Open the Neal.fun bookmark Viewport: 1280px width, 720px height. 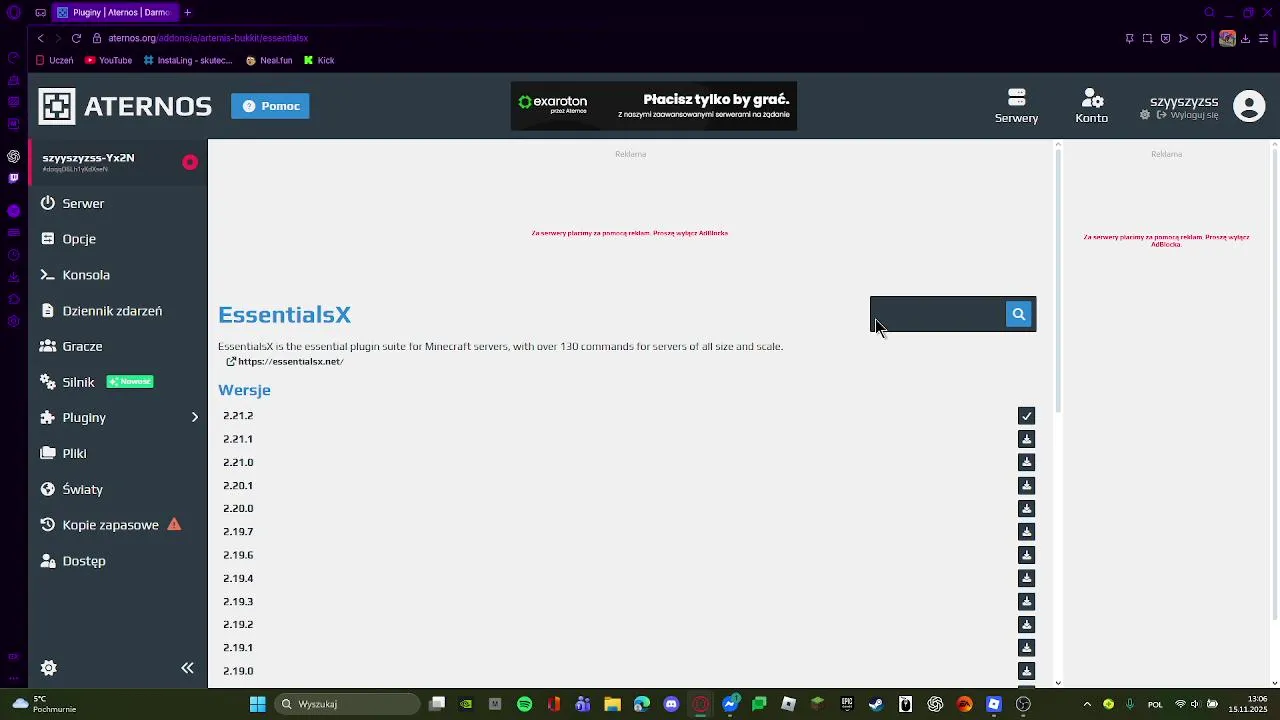click(x=268, y=60)
